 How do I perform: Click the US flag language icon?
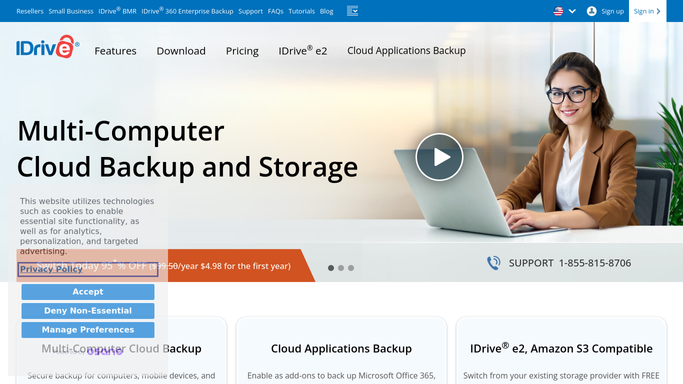pos(558,11)
